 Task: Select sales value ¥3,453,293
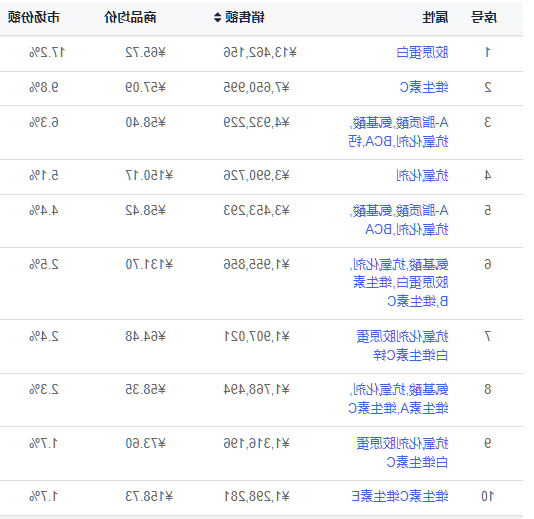(x=256, y=210)
